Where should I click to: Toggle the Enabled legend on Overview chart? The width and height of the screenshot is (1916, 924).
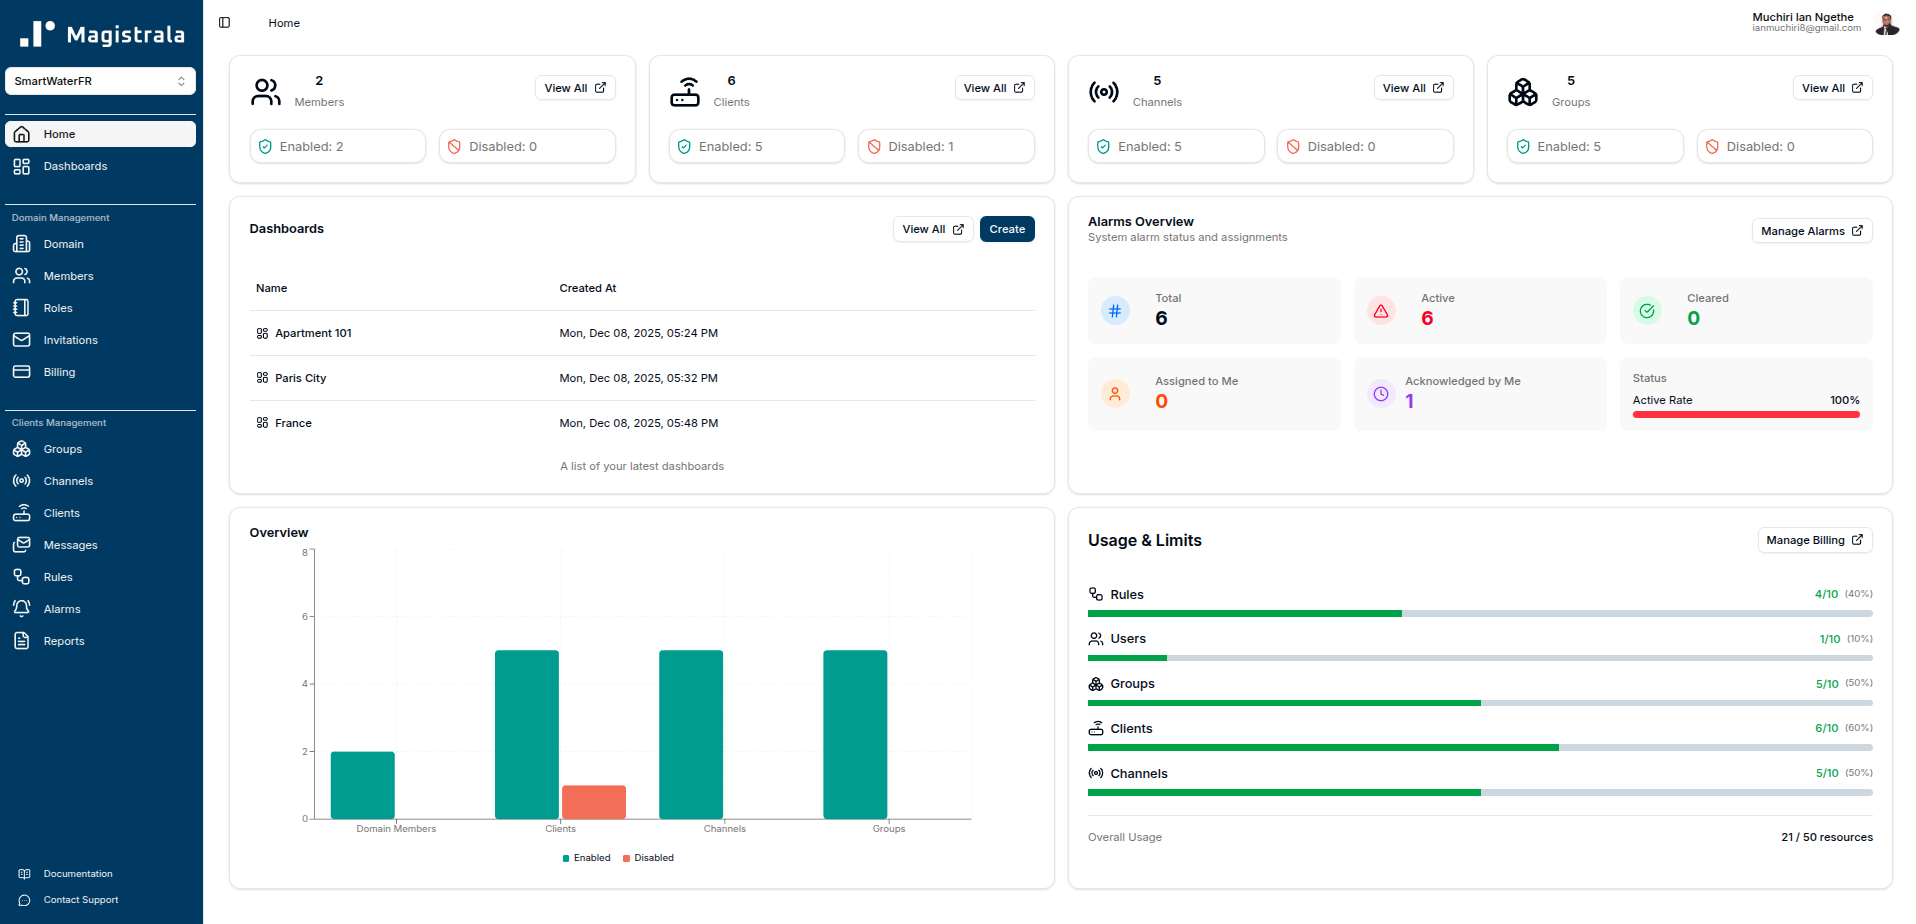pos(586,858)
